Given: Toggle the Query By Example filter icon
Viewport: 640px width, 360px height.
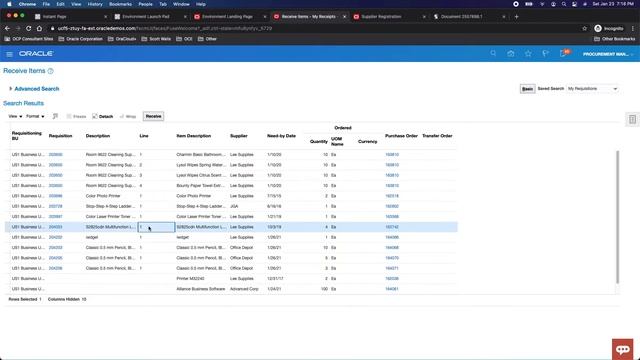Looking at the screenshot, I should [55, 116].
